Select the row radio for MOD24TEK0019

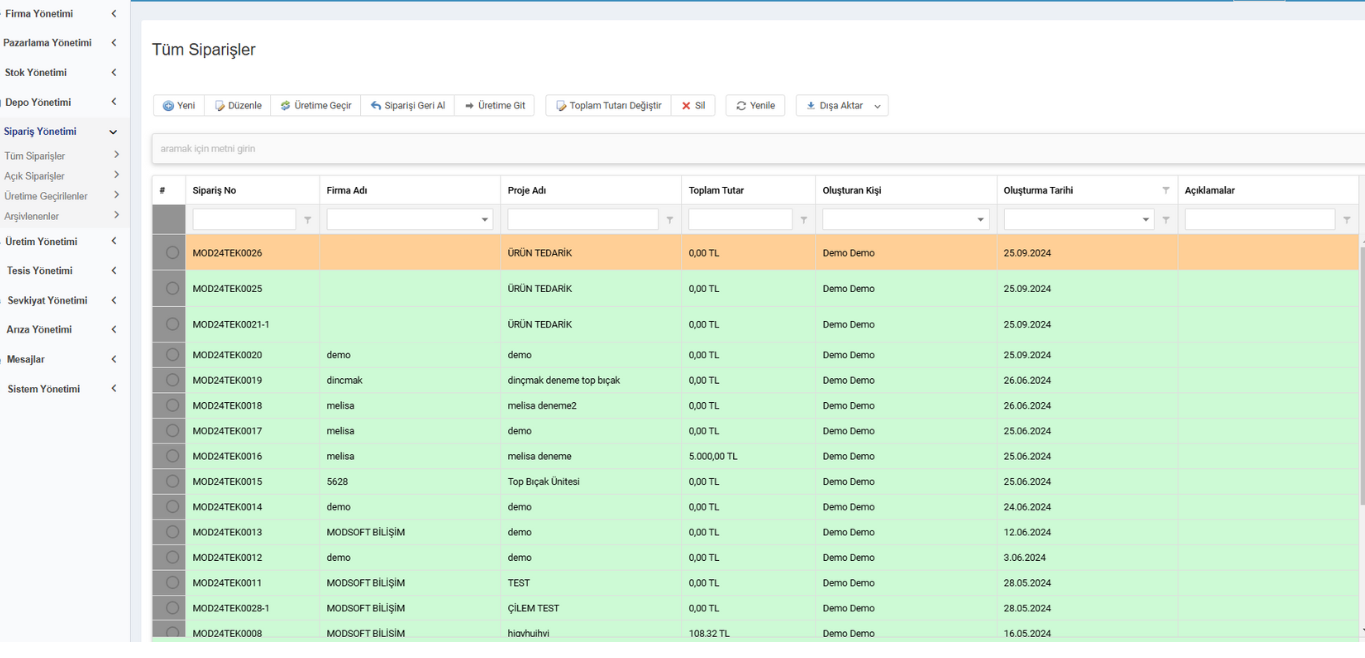pos(172,380)
